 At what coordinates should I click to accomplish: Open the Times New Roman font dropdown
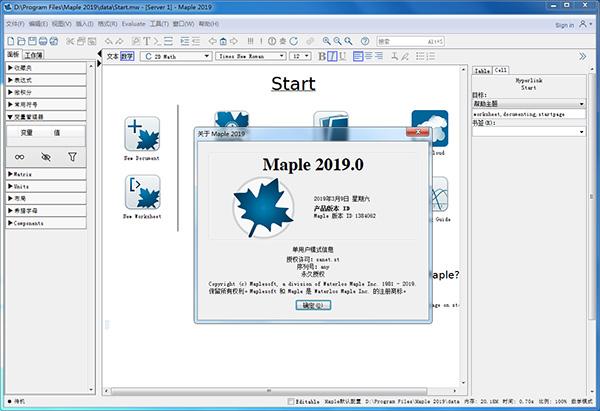(251, 56)
